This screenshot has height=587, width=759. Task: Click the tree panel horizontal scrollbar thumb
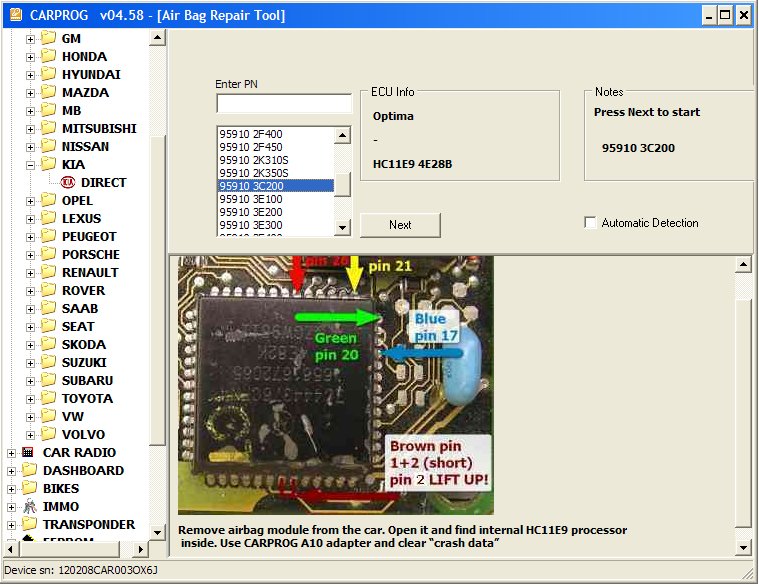point(69,549)
